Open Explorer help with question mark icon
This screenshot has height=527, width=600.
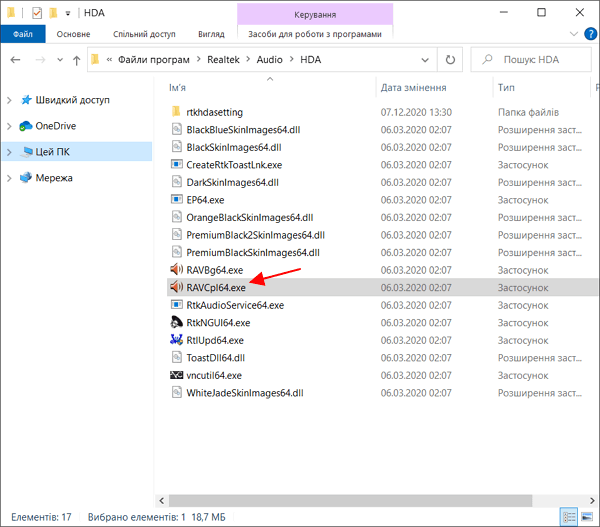coord(590,34)
